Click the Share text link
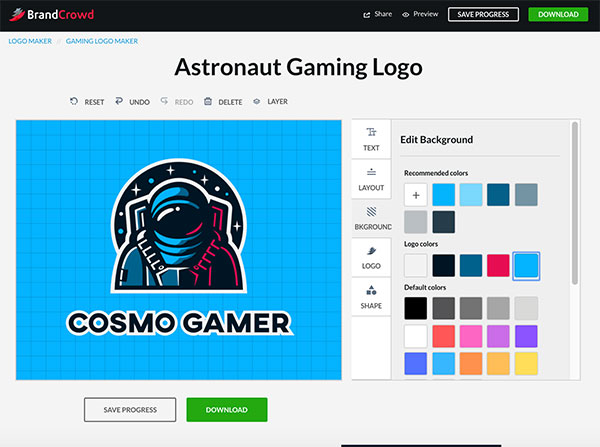This screenshot has width=600, height=447. 383,14
